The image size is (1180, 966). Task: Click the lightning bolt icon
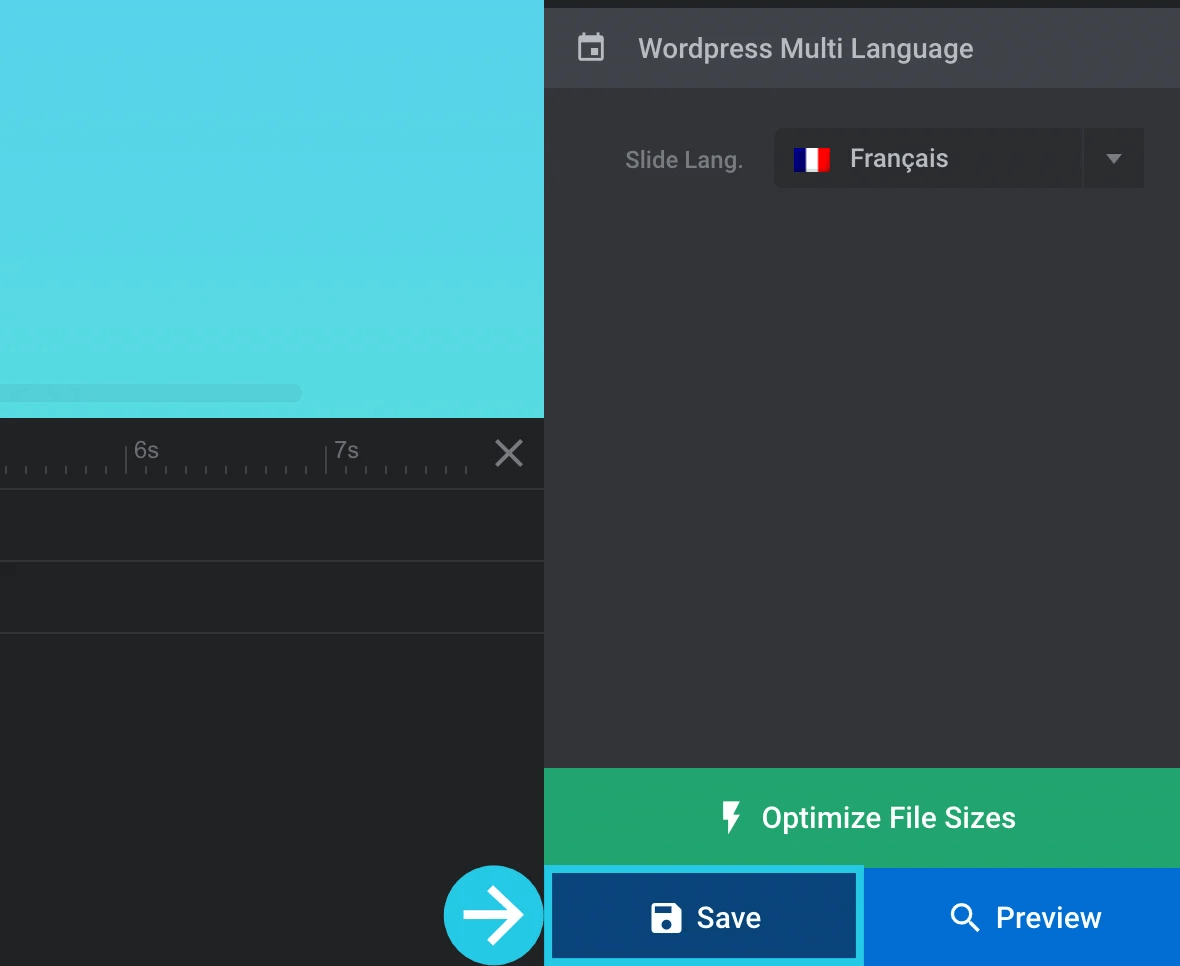(x=731, y=817)
